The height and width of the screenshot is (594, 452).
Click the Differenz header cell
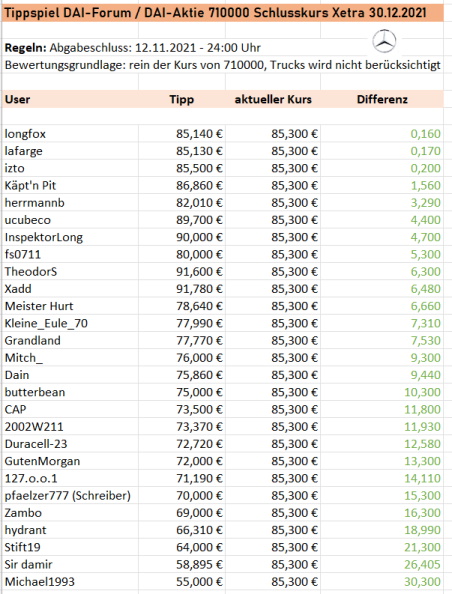coord(382,99)
